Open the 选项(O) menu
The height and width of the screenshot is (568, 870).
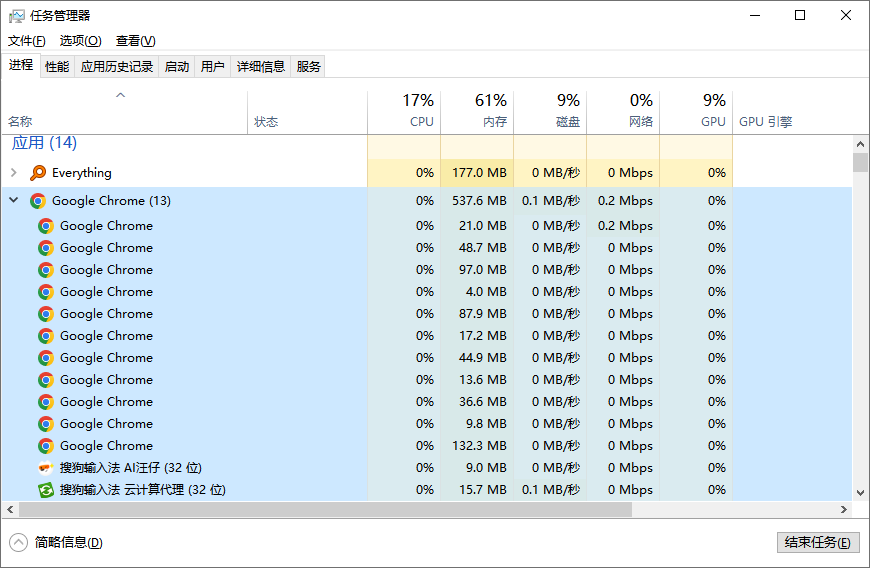80,41
